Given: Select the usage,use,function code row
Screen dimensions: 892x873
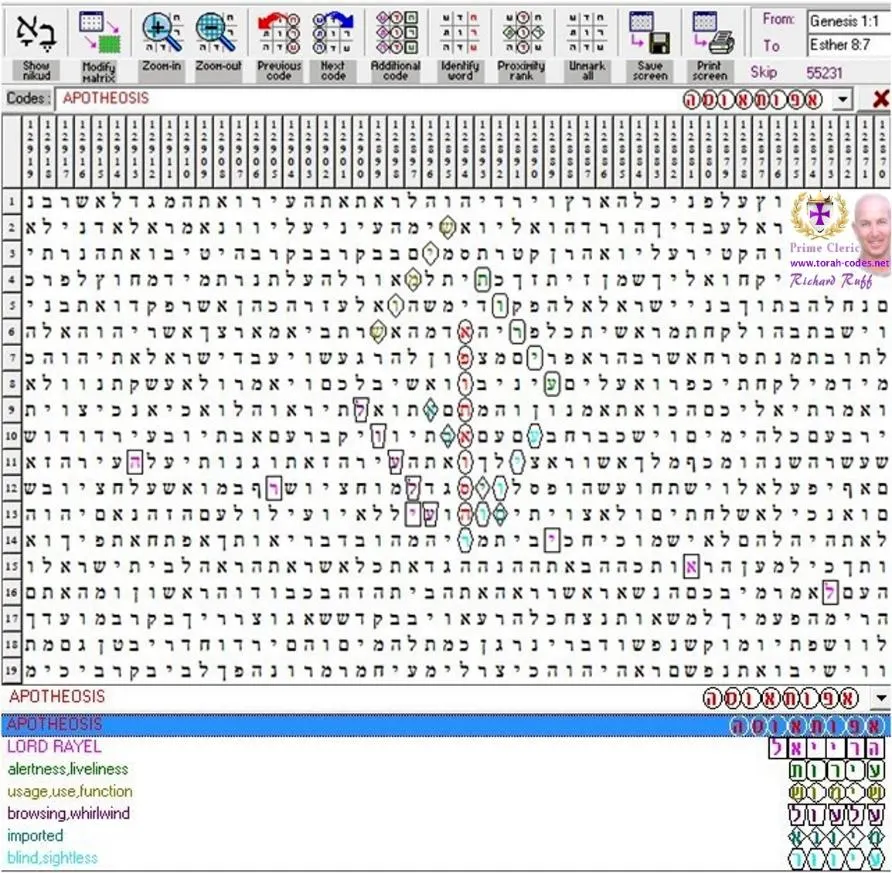Looking at the screenshot, I should 445,792.
